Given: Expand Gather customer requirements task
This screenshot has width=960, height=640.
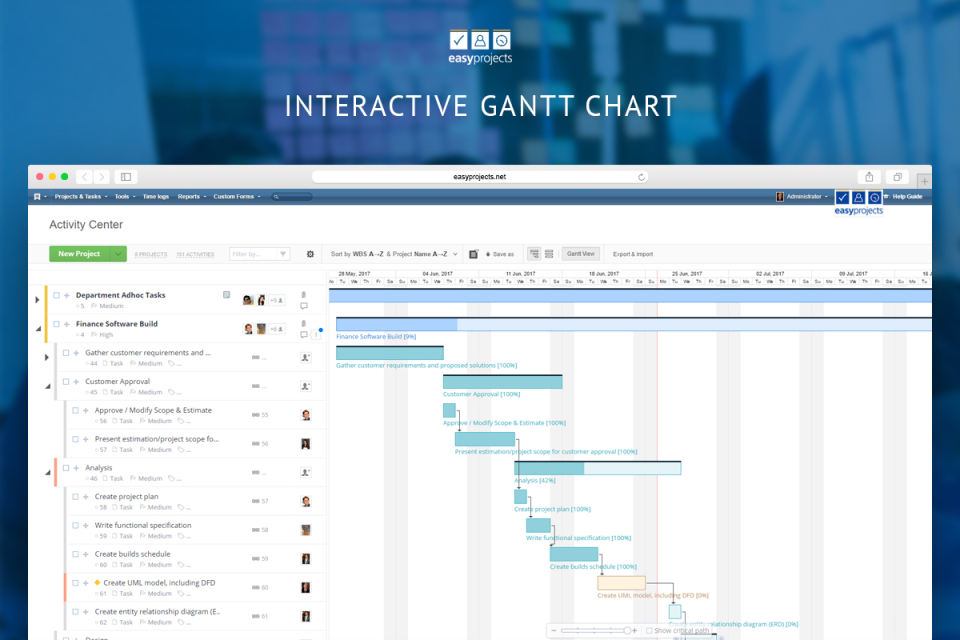Looking at the screenshot, I should (x=47, y=358).
